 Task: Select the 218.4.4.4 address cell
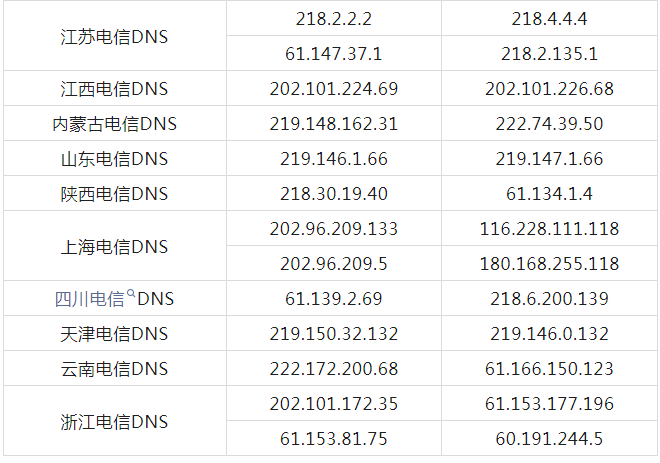(x=549, y=18)
